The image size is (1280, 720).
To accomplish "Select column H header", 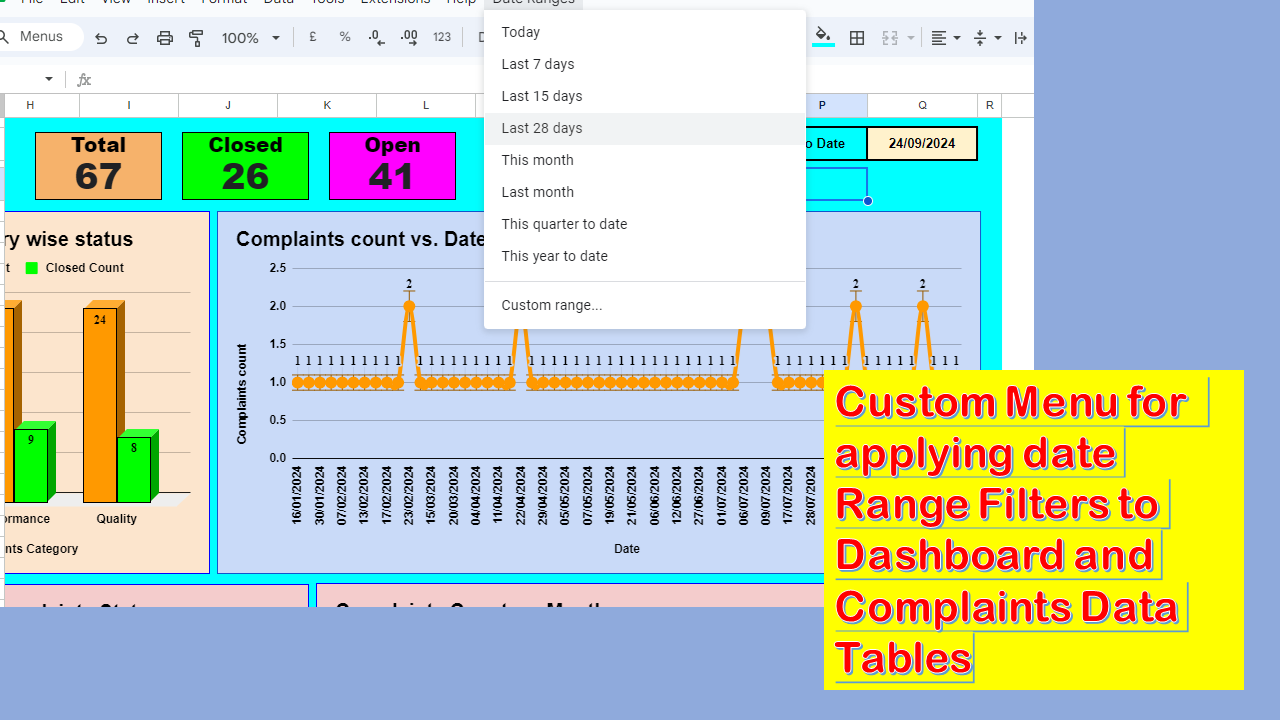I will [x=42, y=105].
